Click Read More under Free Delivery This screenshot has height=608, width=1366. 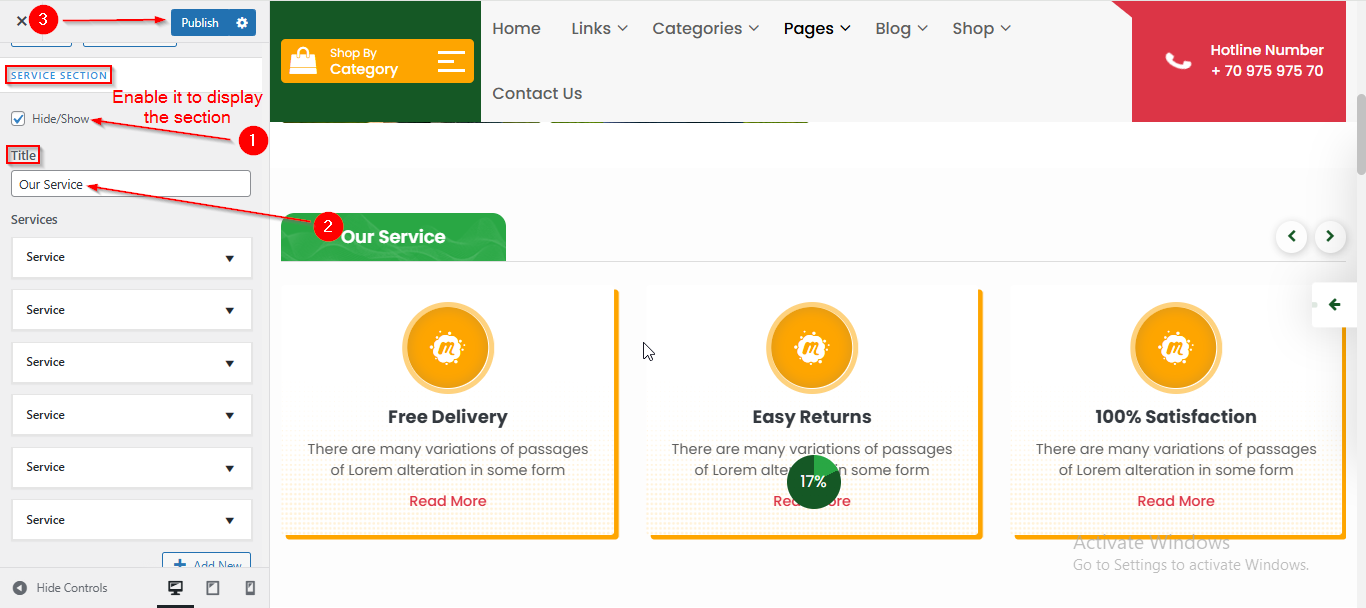(x=447, y=501)
